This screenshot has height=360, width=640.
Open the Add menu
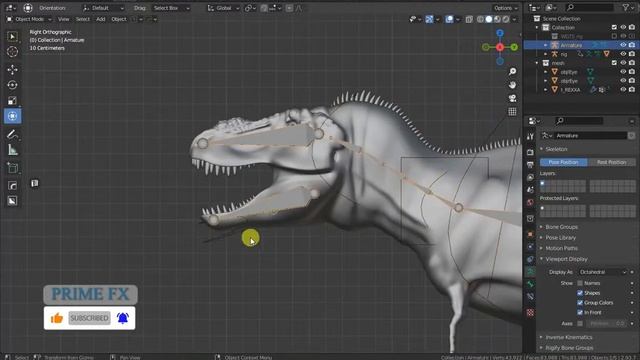click(100, 19)
